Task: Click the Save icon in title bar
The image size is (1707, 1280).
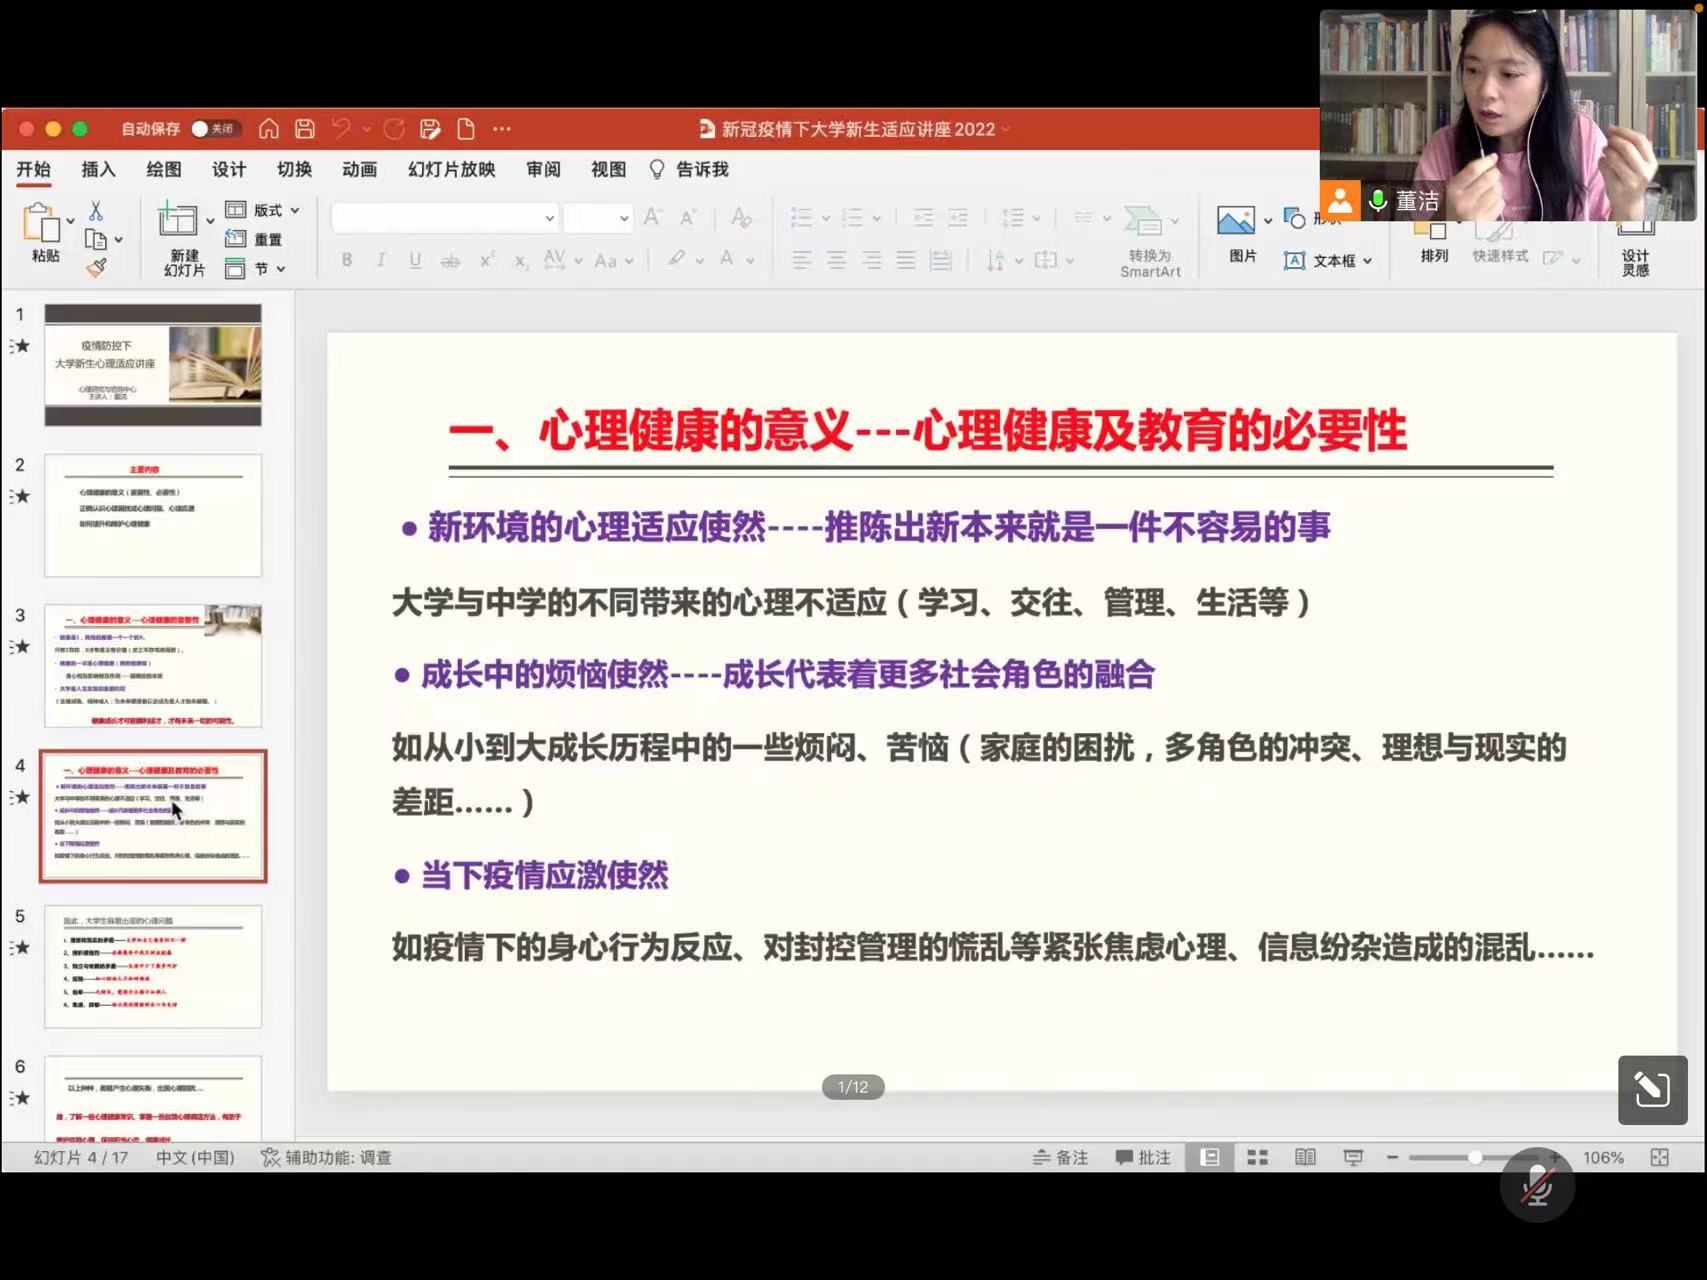Action: [305, 129]
